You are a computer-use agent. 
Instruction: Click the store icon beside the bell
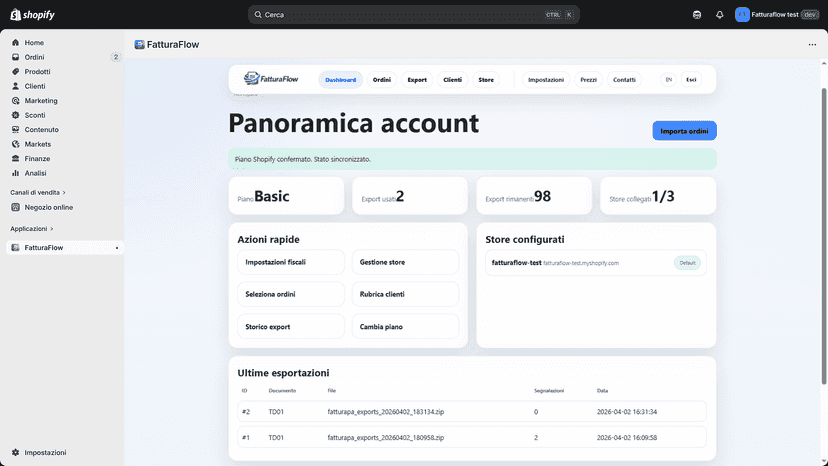click(697, 15)
